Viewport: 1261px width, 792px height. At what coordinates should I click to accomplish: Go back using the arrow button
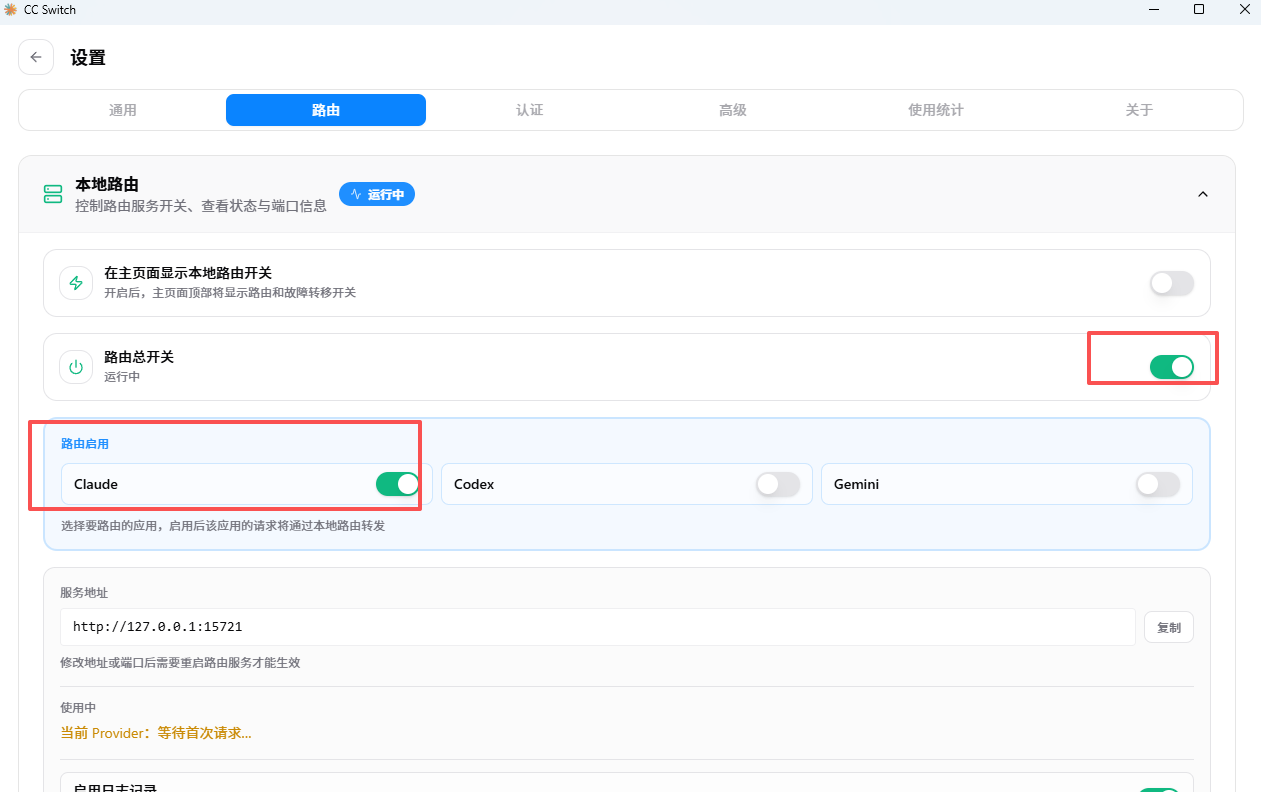(x=36, y=57)
